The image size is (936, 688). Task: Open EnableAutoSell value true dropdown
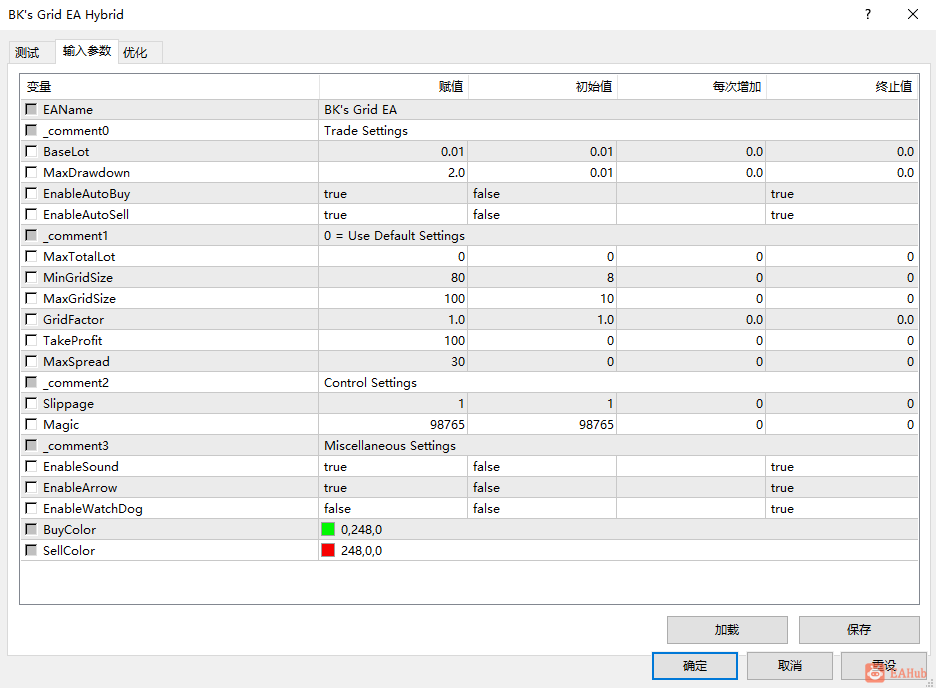tap(393, 214)
